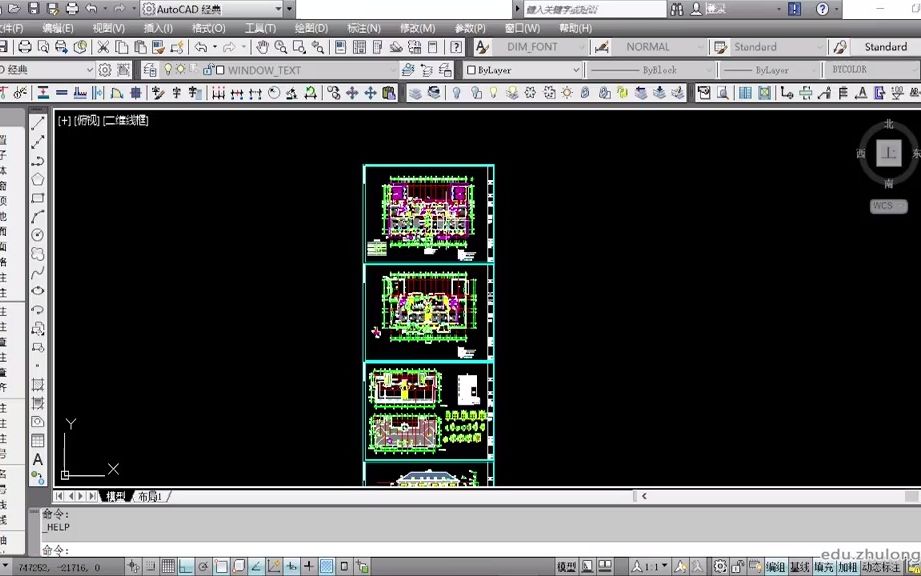Open the Dimension Style icon beside NORMAL
Image resolution: width=921 pixels, height=576 pixels.
click(x=601, y=47)
